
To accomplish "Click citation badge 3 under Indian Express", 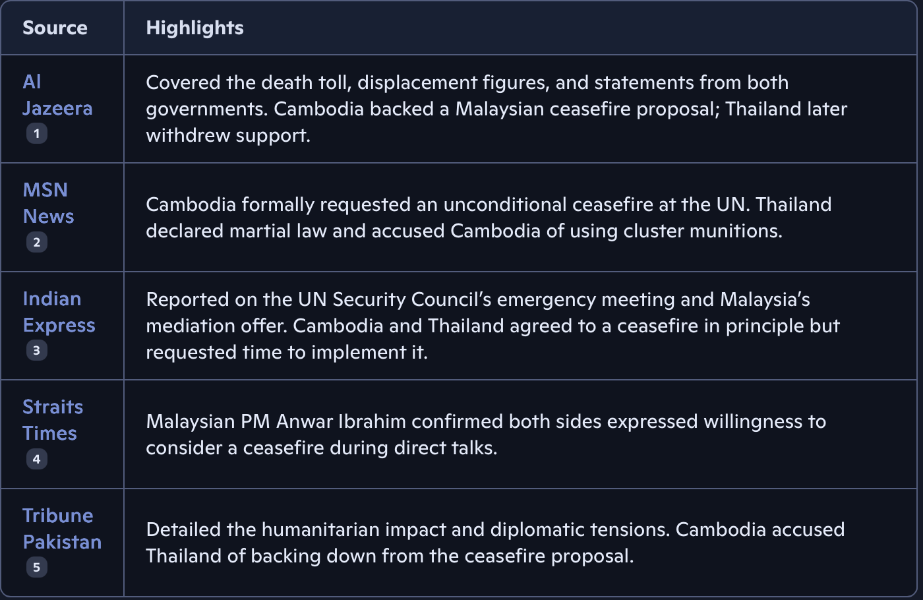I will click(36, 350).
